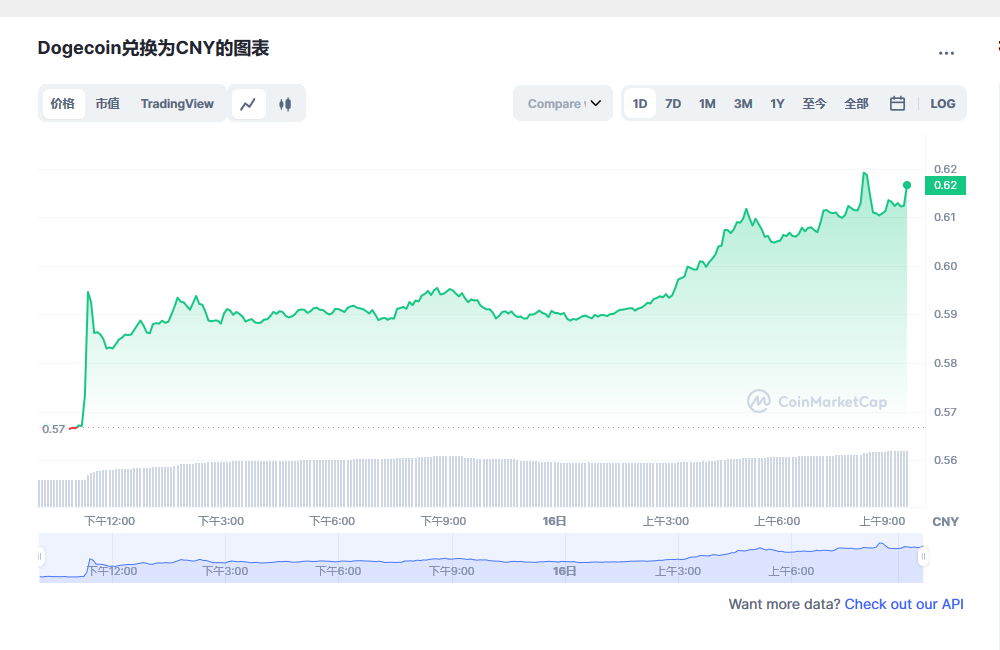Viewport: 1000px width, 650px height.
Task: Open the three-dot more options menu
Action: point(946,53)
